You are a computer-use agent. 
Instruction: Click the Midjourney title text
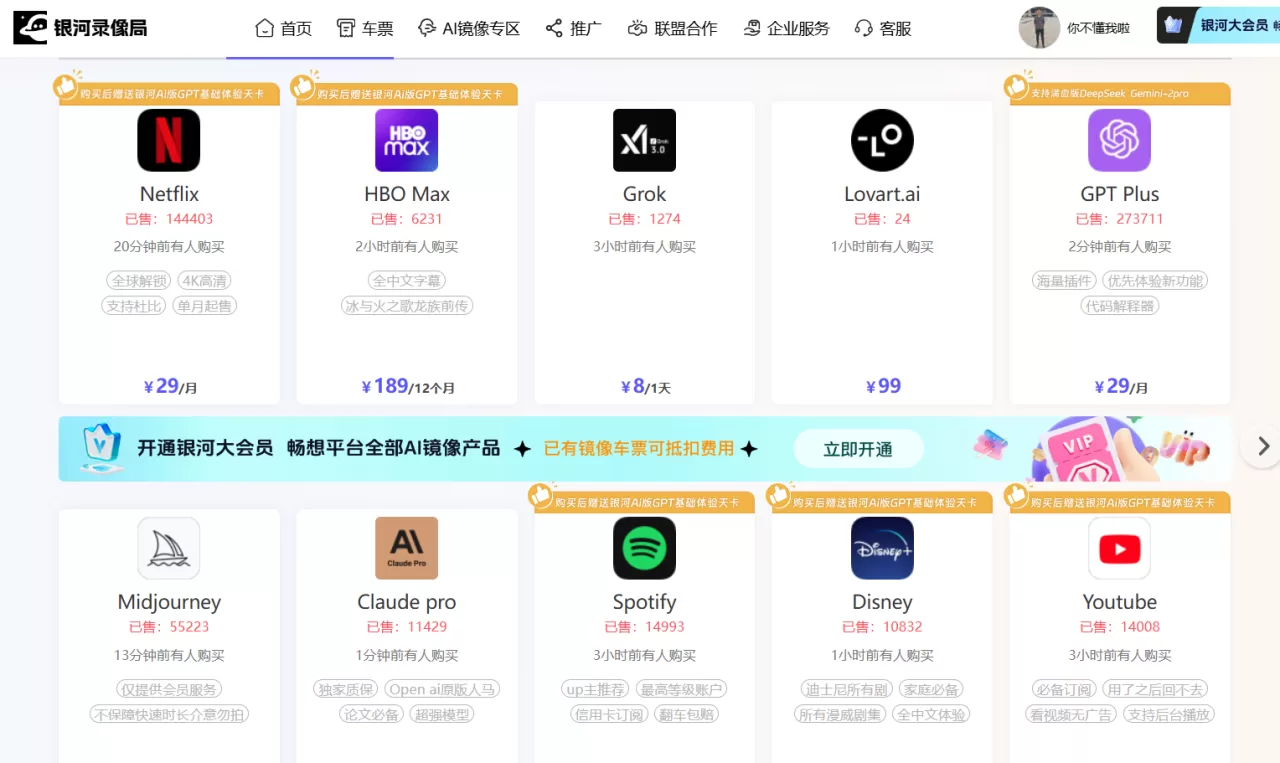[x=169, y=602]
